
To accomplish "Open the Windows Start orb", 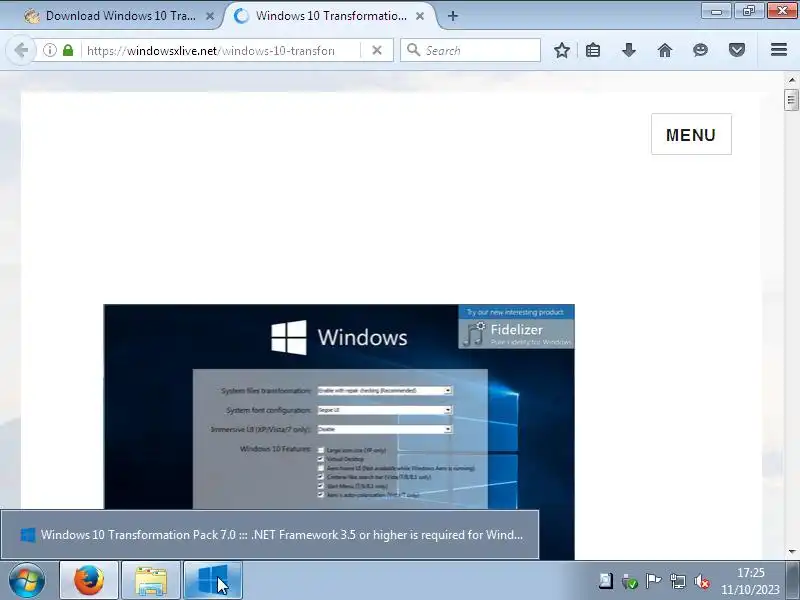I will point(27,581).
